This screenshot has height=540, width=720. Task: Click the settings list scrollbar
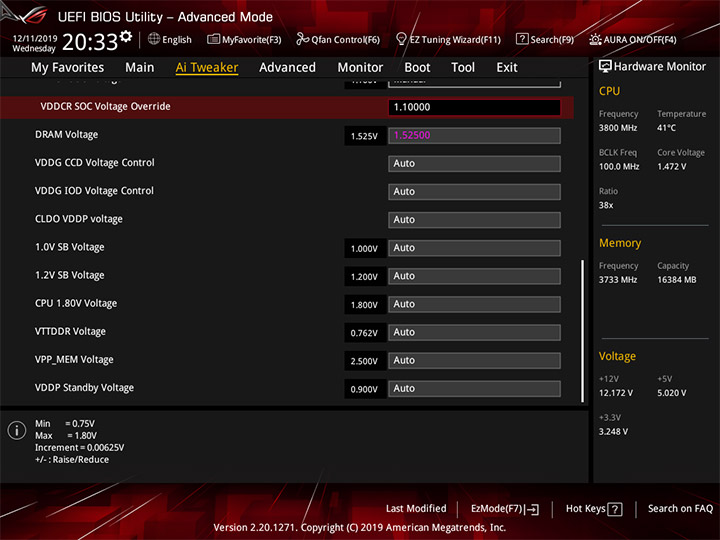[583, 331]
